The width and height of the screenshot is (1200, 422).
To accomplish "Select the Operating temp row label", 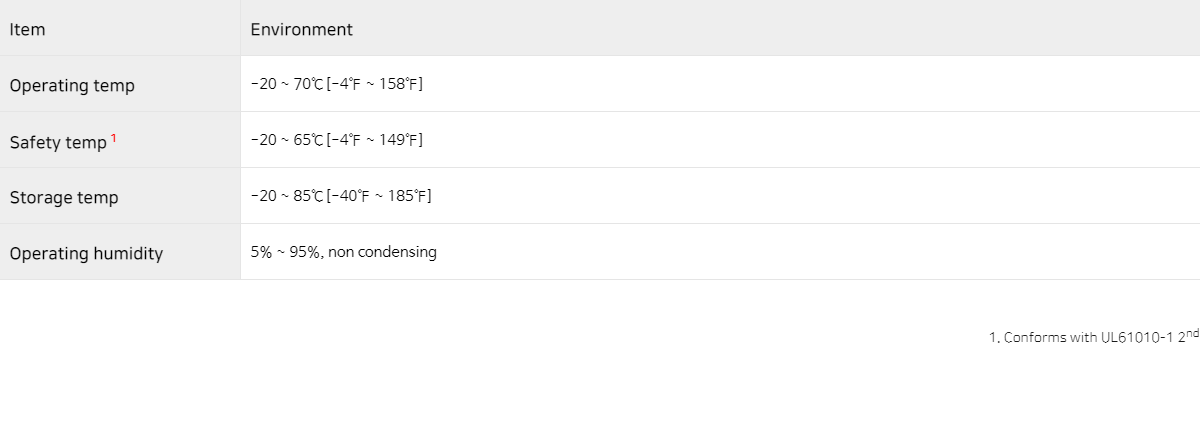I will tap(72, 85).
